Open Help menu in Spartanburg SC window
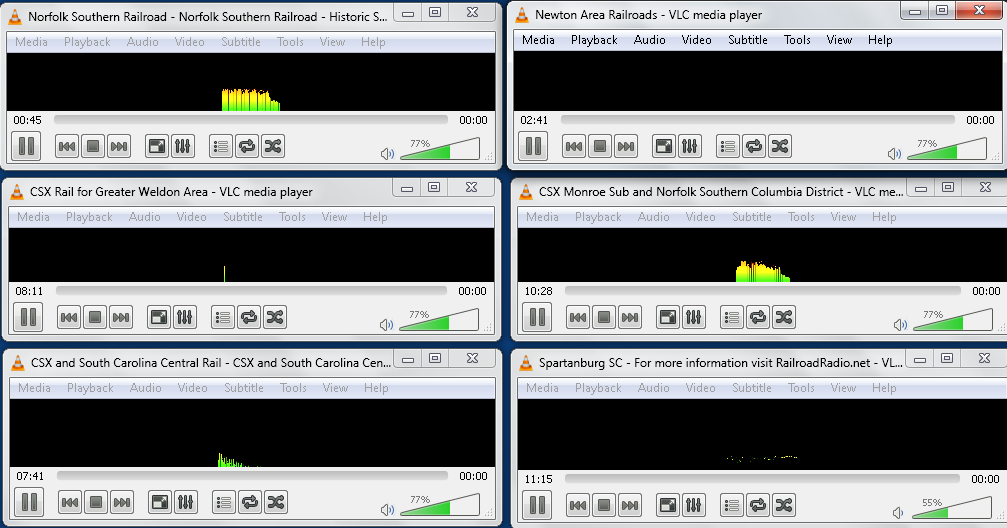This screenshot has width=1007, height=528. 884,388
